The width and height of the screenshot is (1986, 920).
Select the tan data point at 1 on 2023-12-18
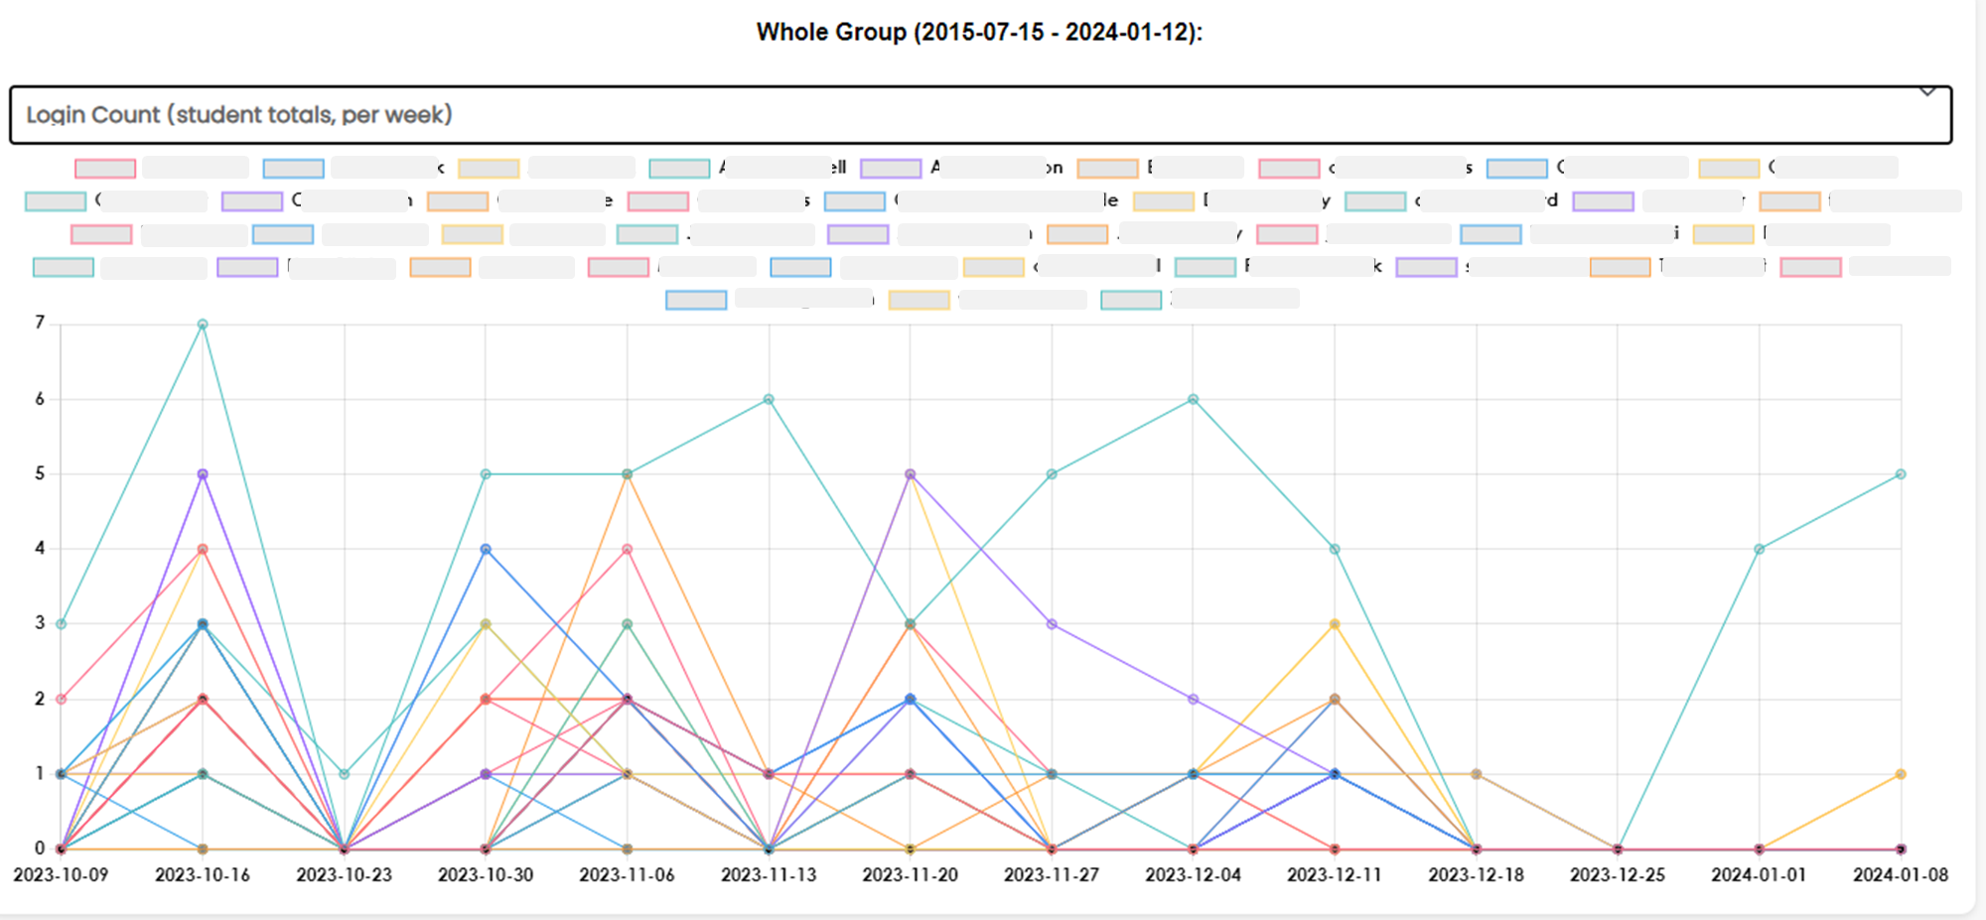pyautogui.click(x=1476, y=774)
